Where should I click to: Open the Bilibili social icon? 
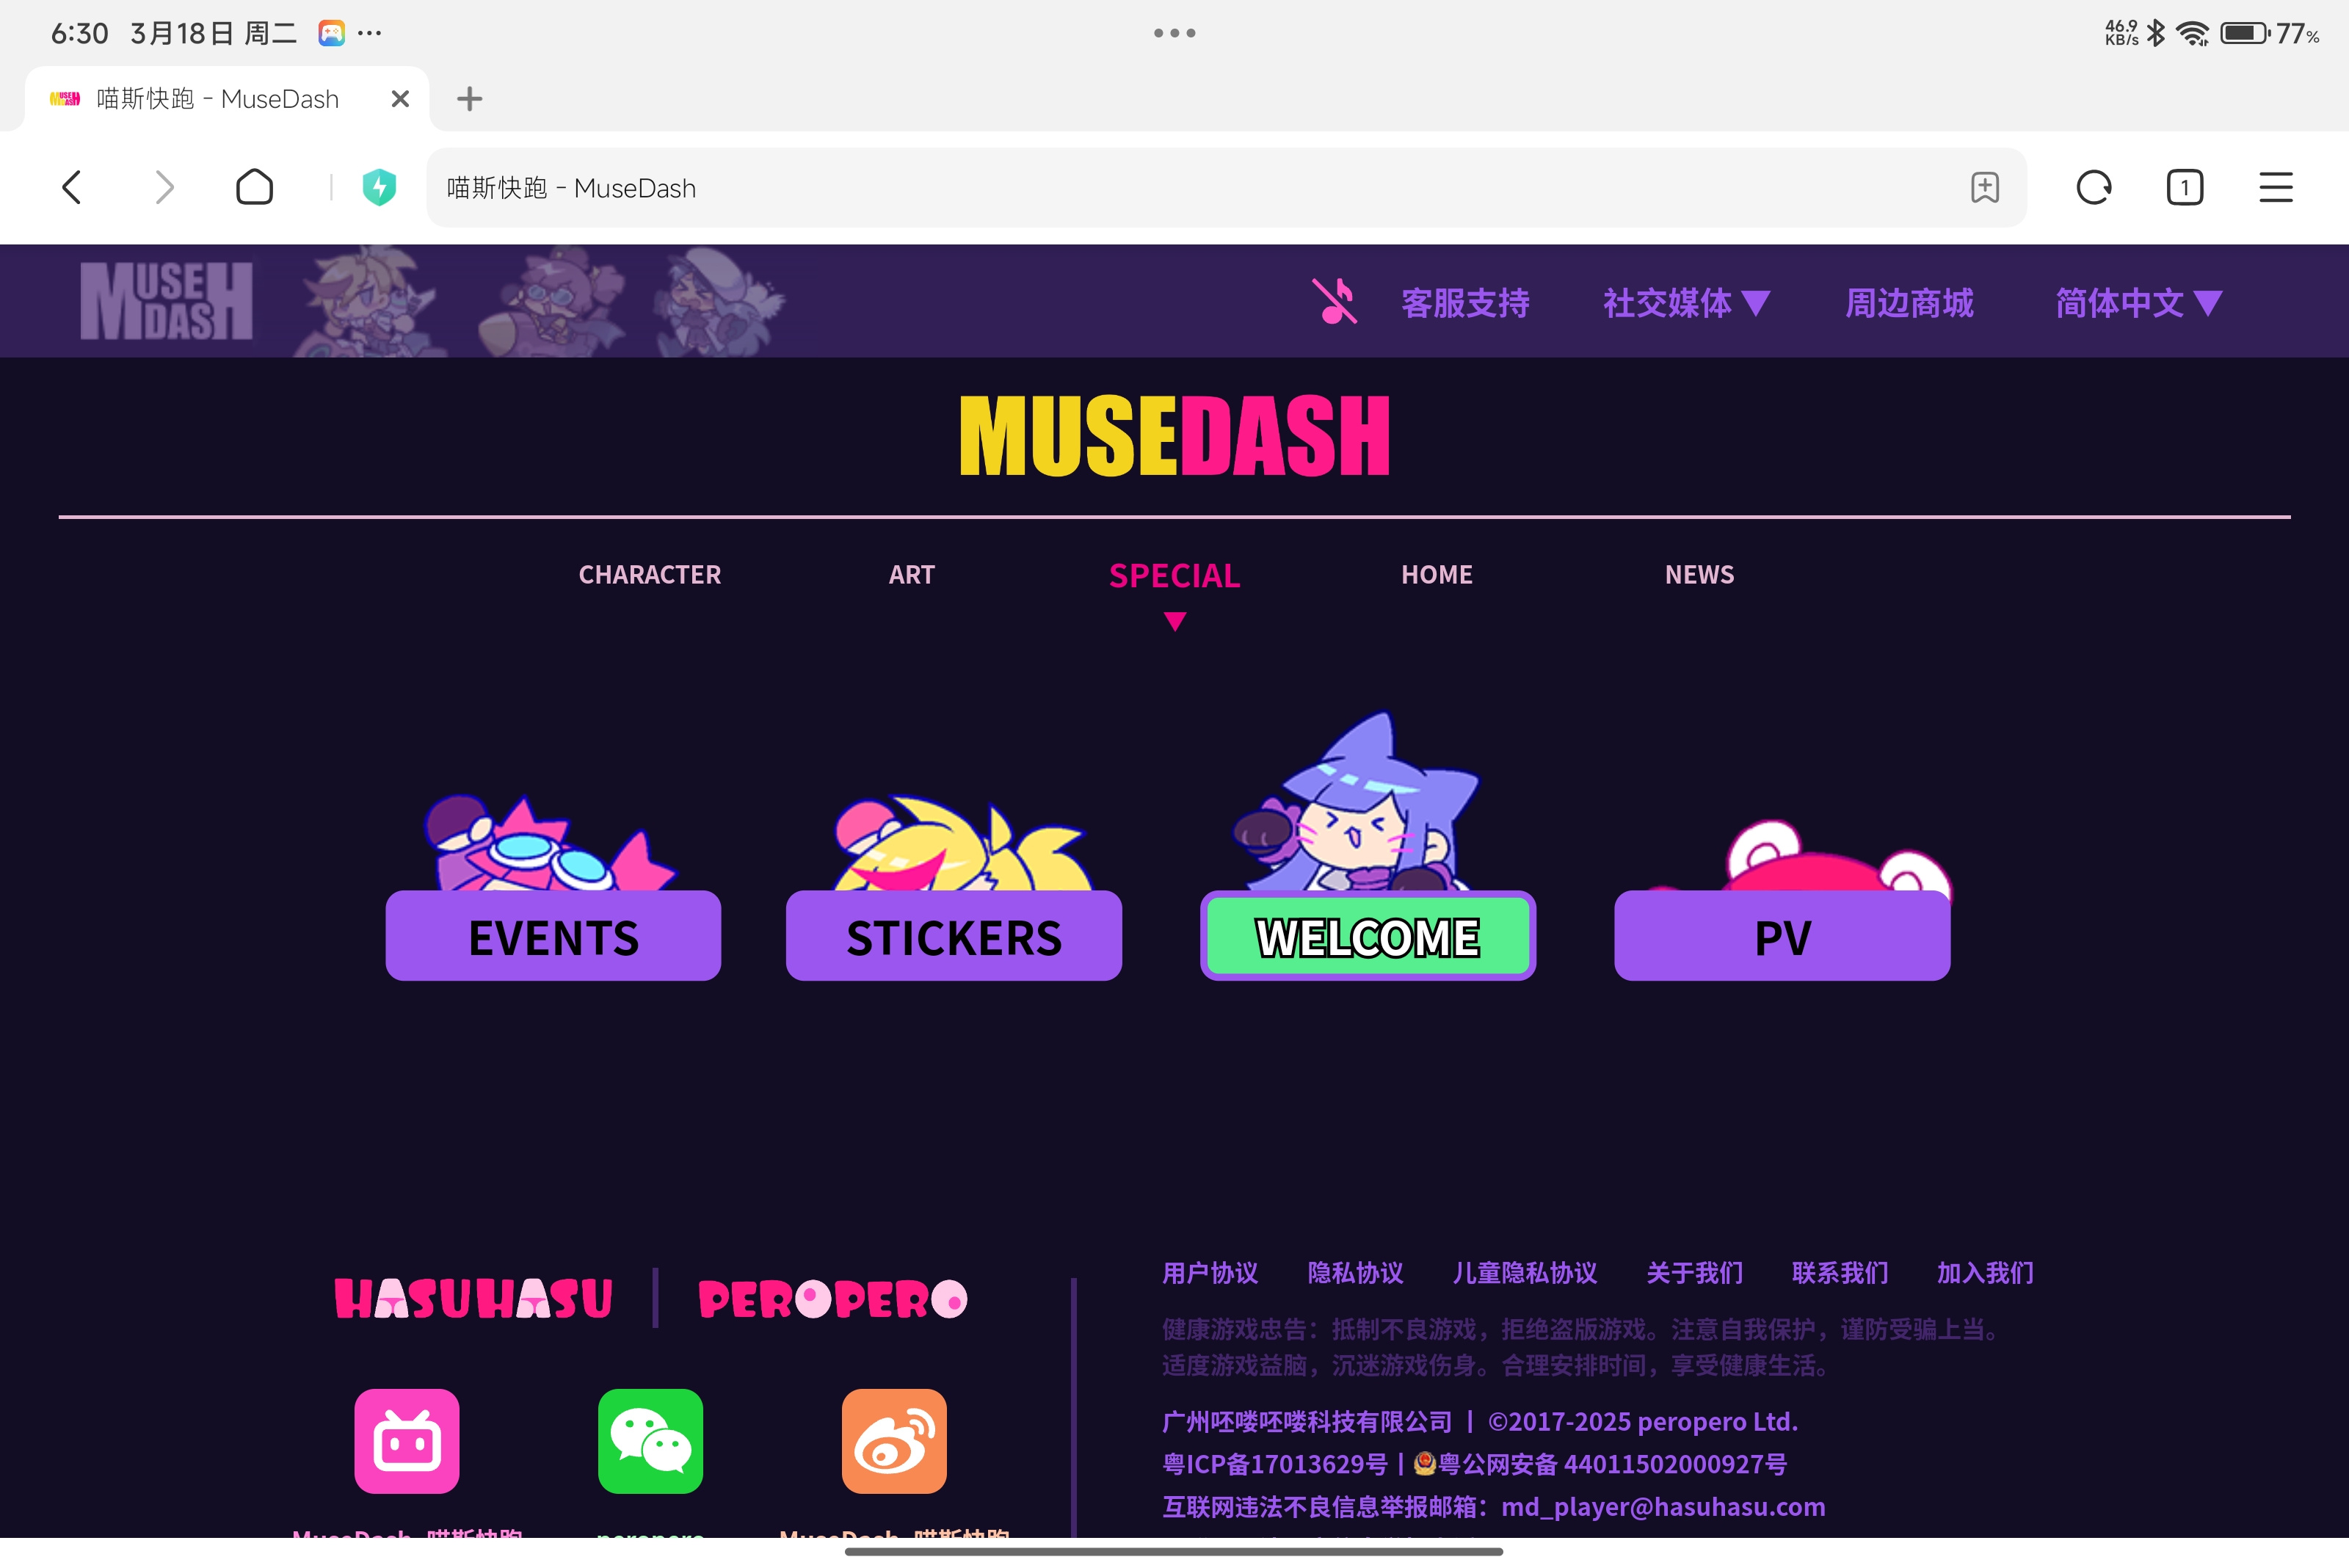click(x=407, y=1441)
